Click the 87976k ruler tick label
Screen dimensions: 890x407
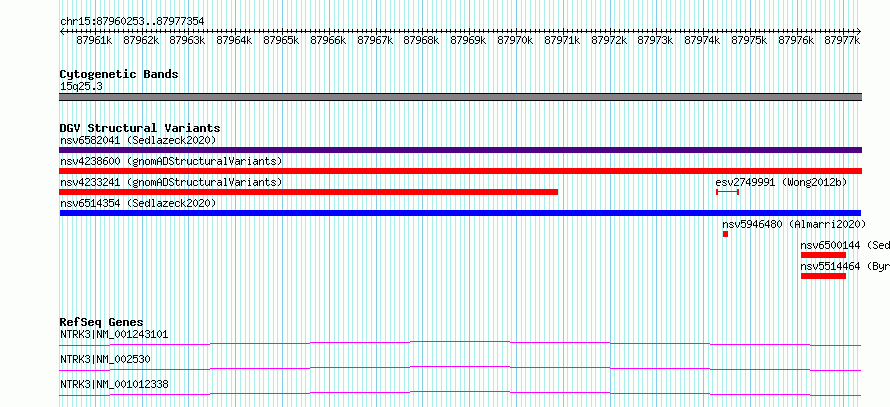pos(796,40)
